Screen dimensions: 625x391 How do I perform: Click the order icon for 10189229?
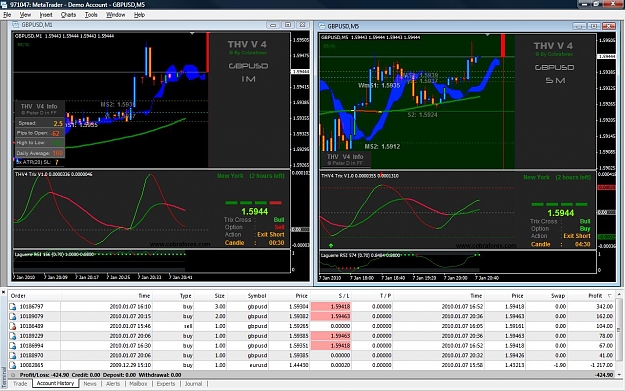pyautogui.click(x=13, y=336)
